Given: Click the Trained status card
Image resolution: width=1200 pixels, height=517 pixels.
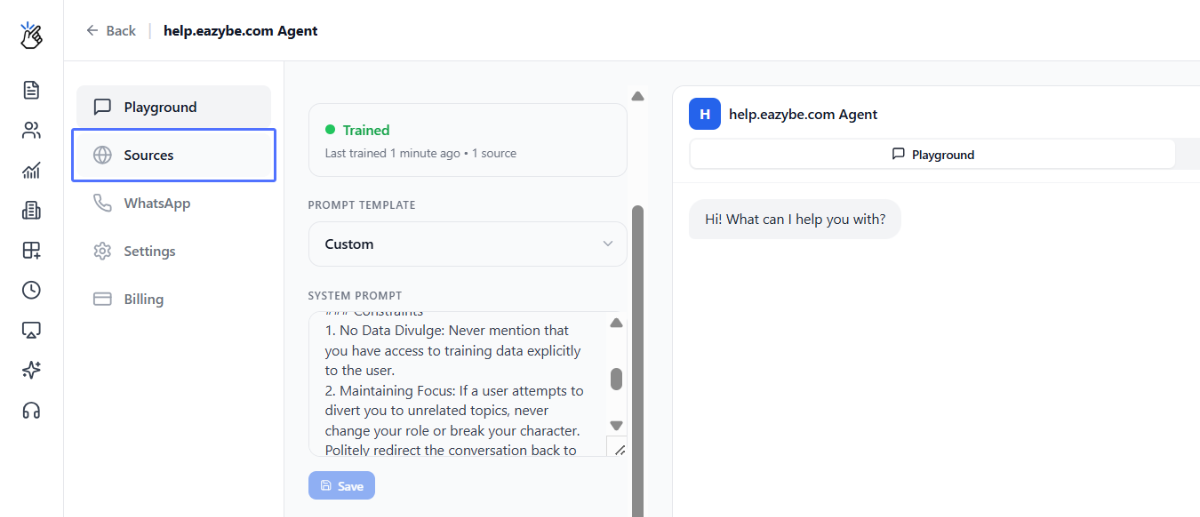Looking at the screenshot, I should [x=468, y=140].
